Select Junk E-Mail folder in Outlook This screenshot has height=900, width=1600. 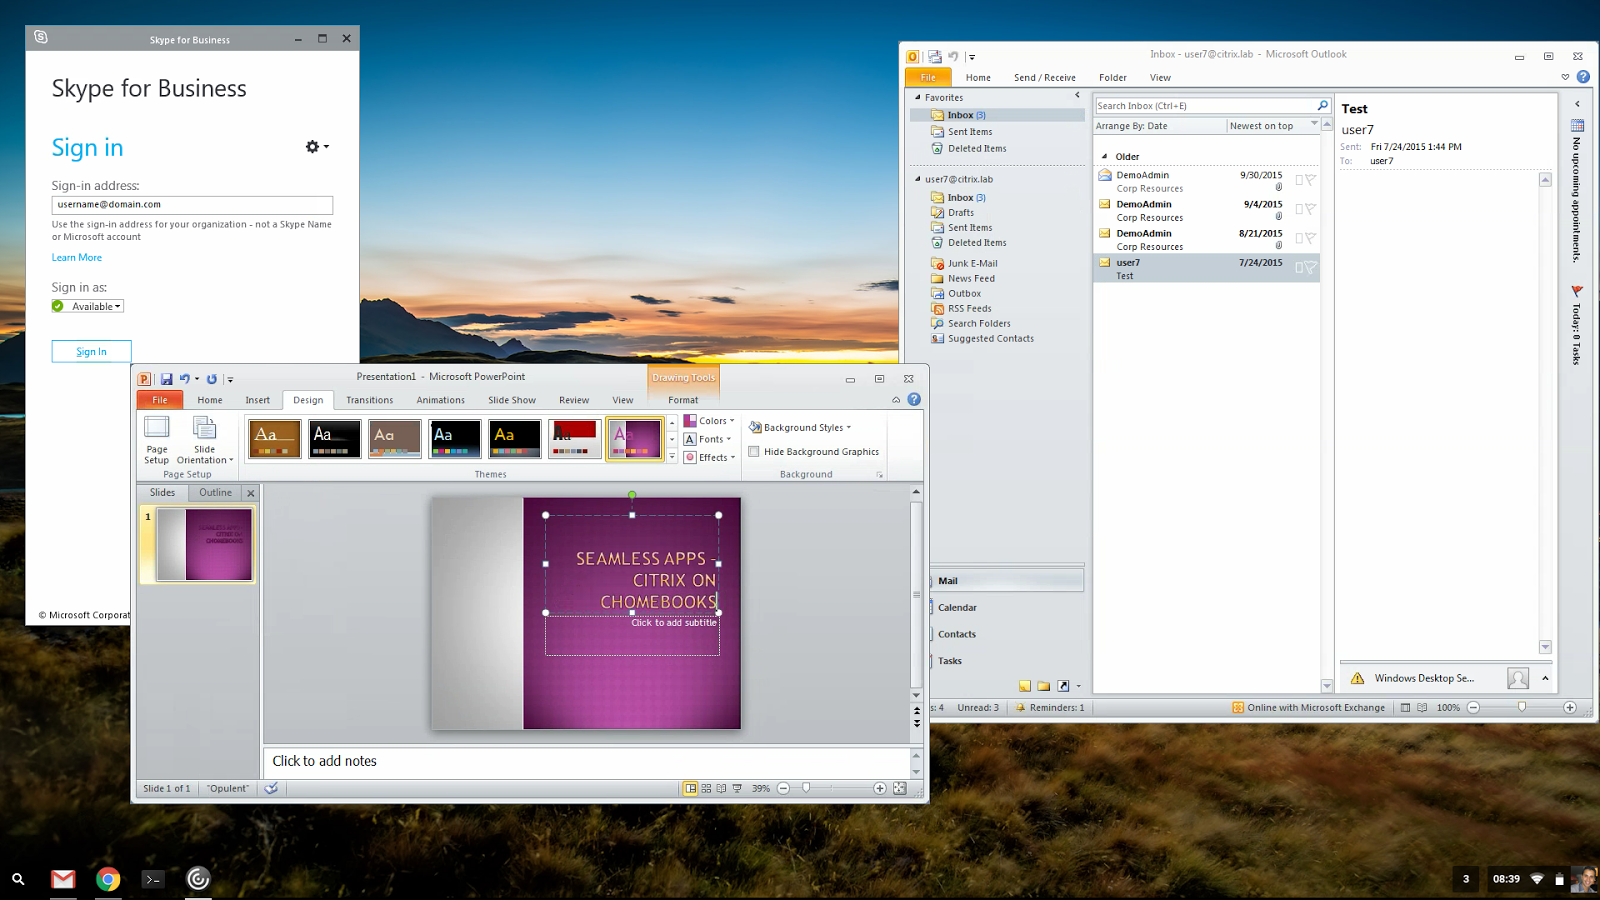coord(972,263)
